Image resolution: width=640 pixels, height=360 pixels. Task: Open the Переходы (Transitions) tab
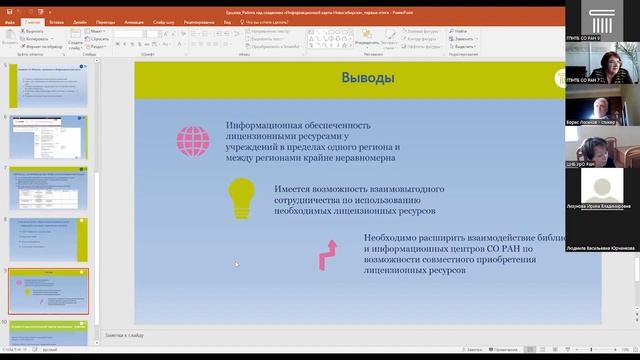[x=105, y=22]
